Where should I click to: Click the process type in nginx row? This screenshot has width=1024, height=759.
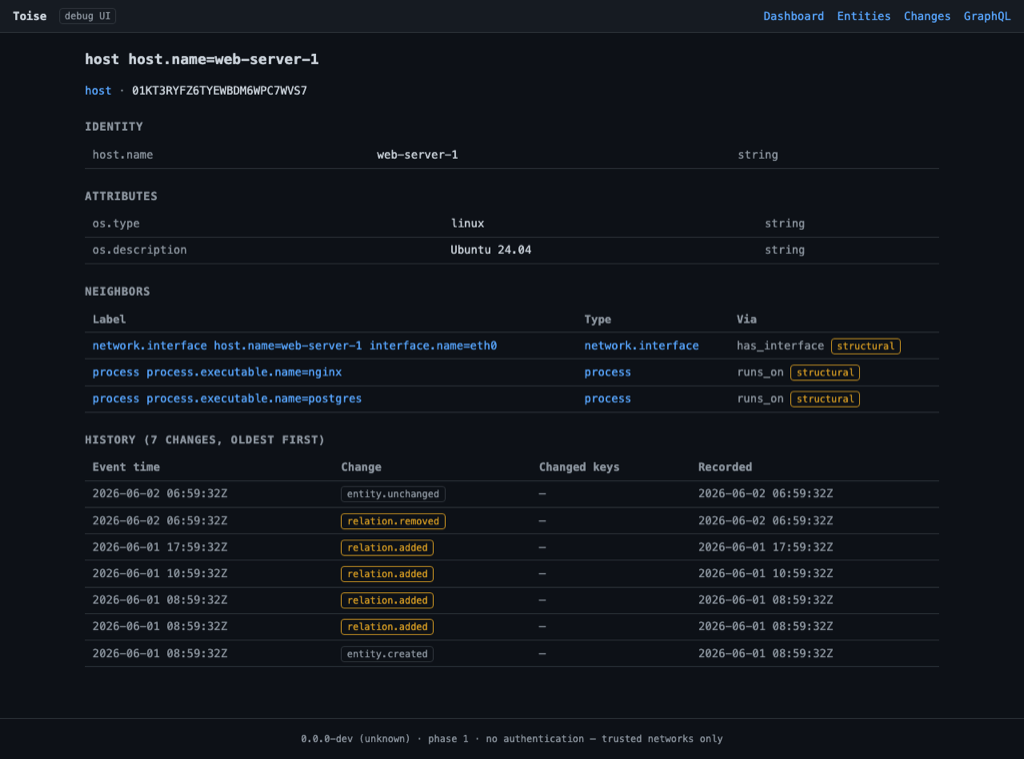point(607,372)
